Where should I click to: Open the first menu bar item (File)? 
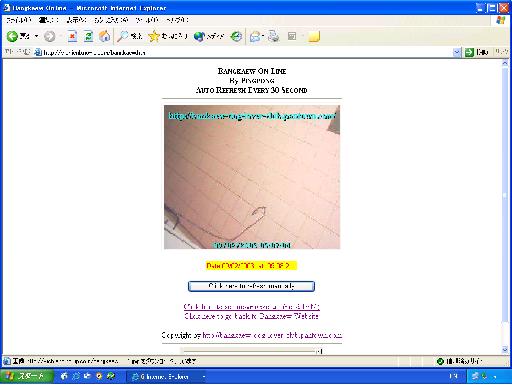[19, 20]
